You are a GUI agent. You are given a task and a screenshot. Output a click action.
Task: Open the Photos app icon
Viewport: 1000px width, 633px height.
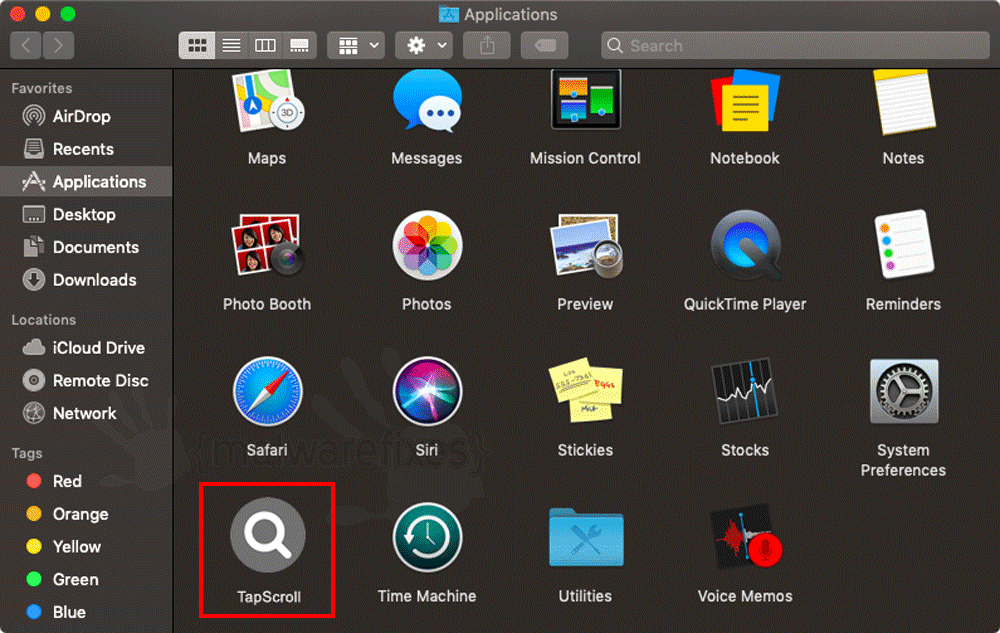427,245
